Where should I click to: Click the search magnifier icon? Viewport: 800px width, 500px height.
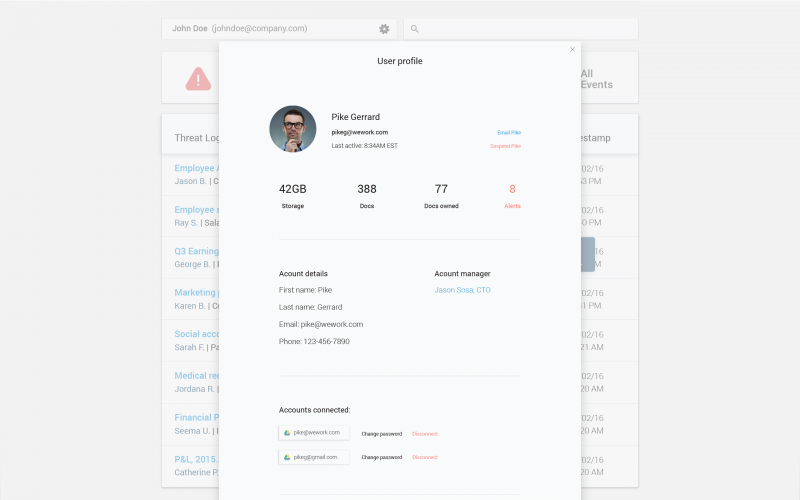point(415,29)
